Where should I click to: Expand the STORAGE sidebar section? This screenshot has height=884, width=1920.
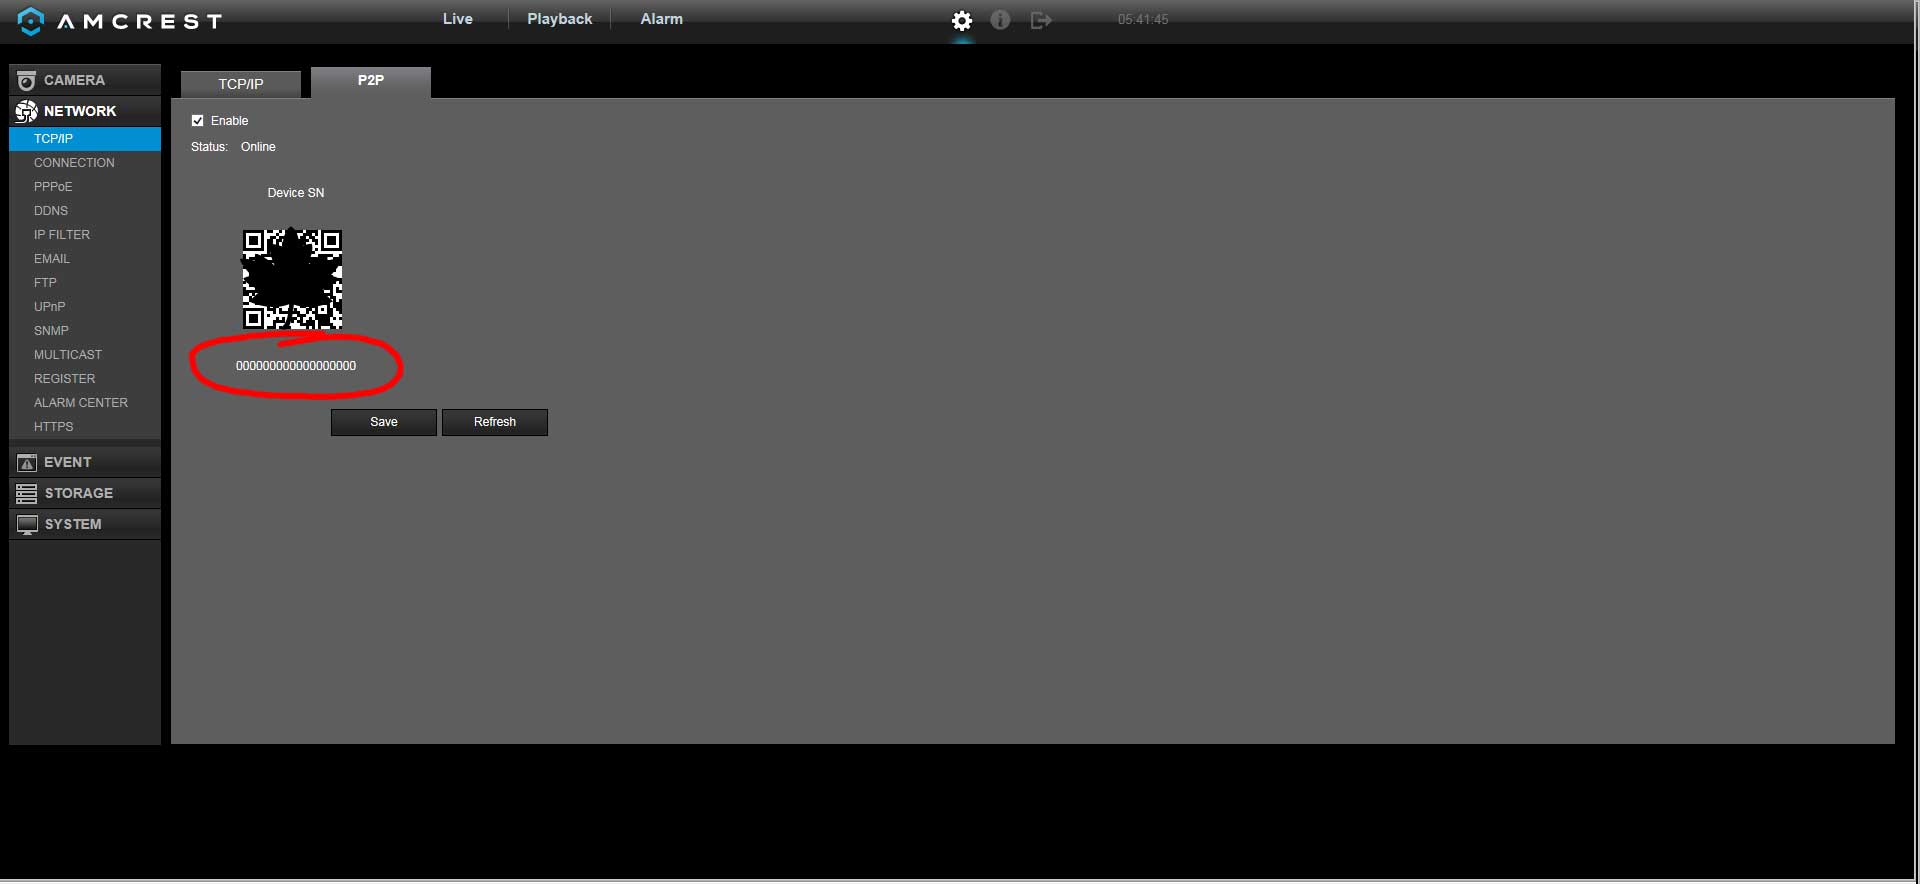click(85, 493)
